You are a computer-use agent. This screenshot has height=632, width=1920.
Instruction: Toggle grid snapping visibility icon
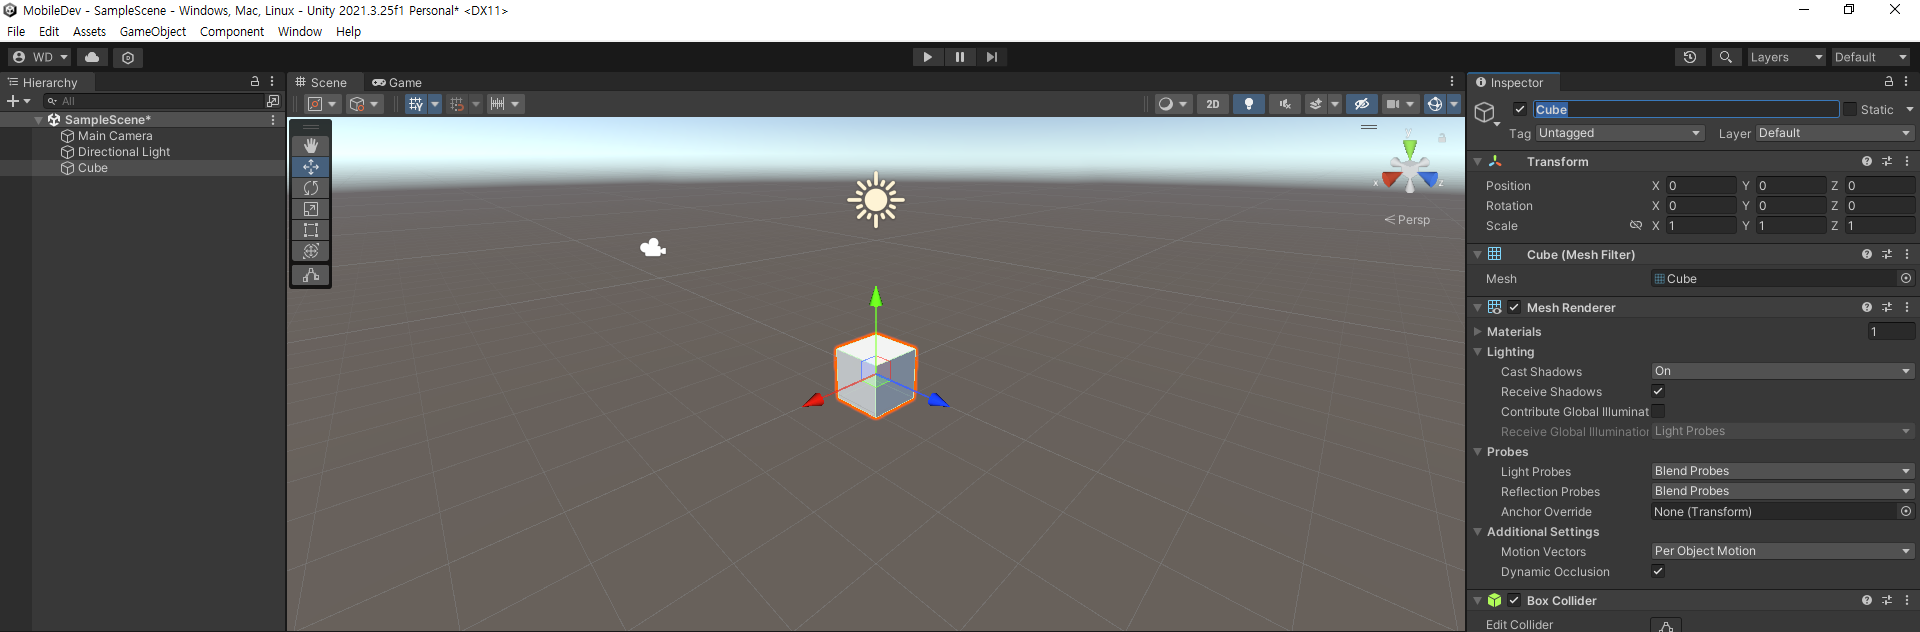pyautogui.click(x=416, y=104)
